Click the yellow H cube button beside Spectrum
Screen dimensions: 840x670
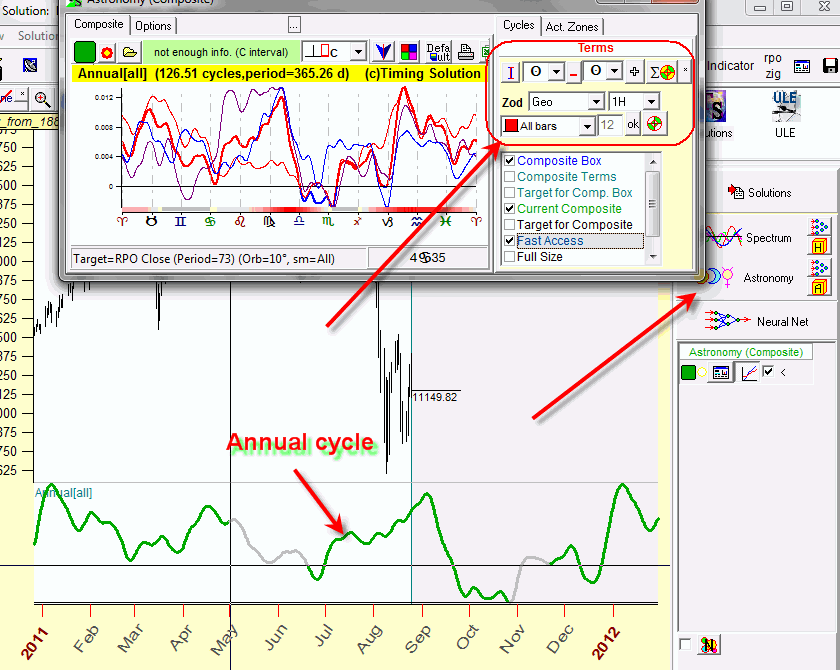pos(820,246)
